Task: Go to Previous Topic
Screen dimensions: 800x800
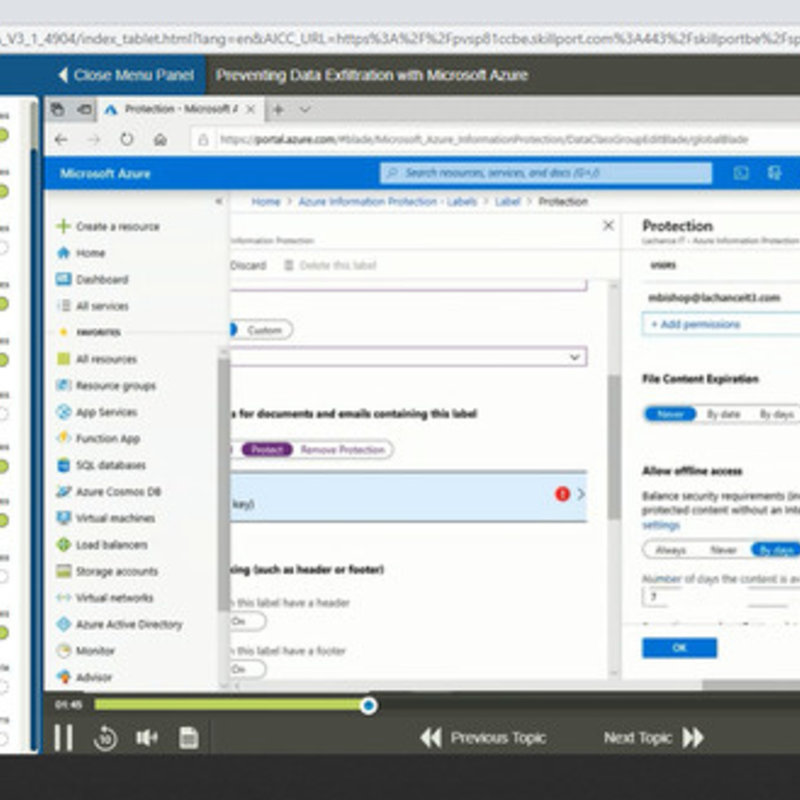Action: [483, 738]
